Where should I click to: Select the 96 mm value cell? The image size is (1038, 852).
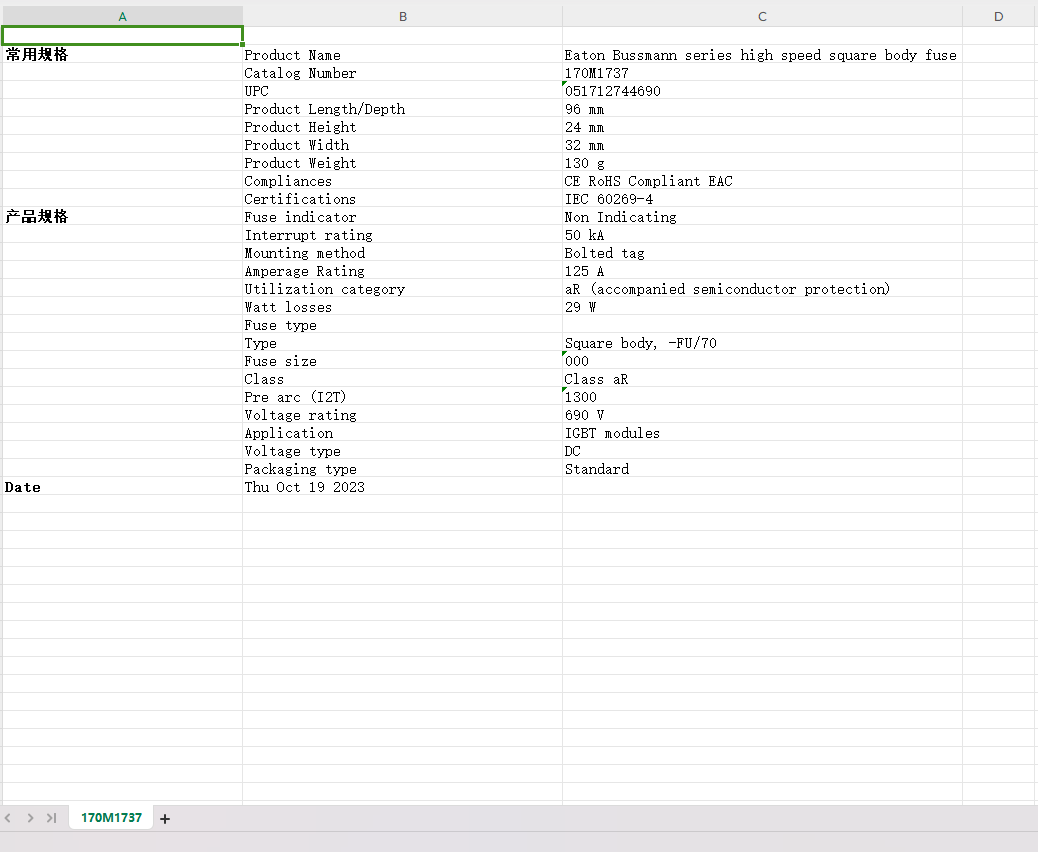coord(762,109)
